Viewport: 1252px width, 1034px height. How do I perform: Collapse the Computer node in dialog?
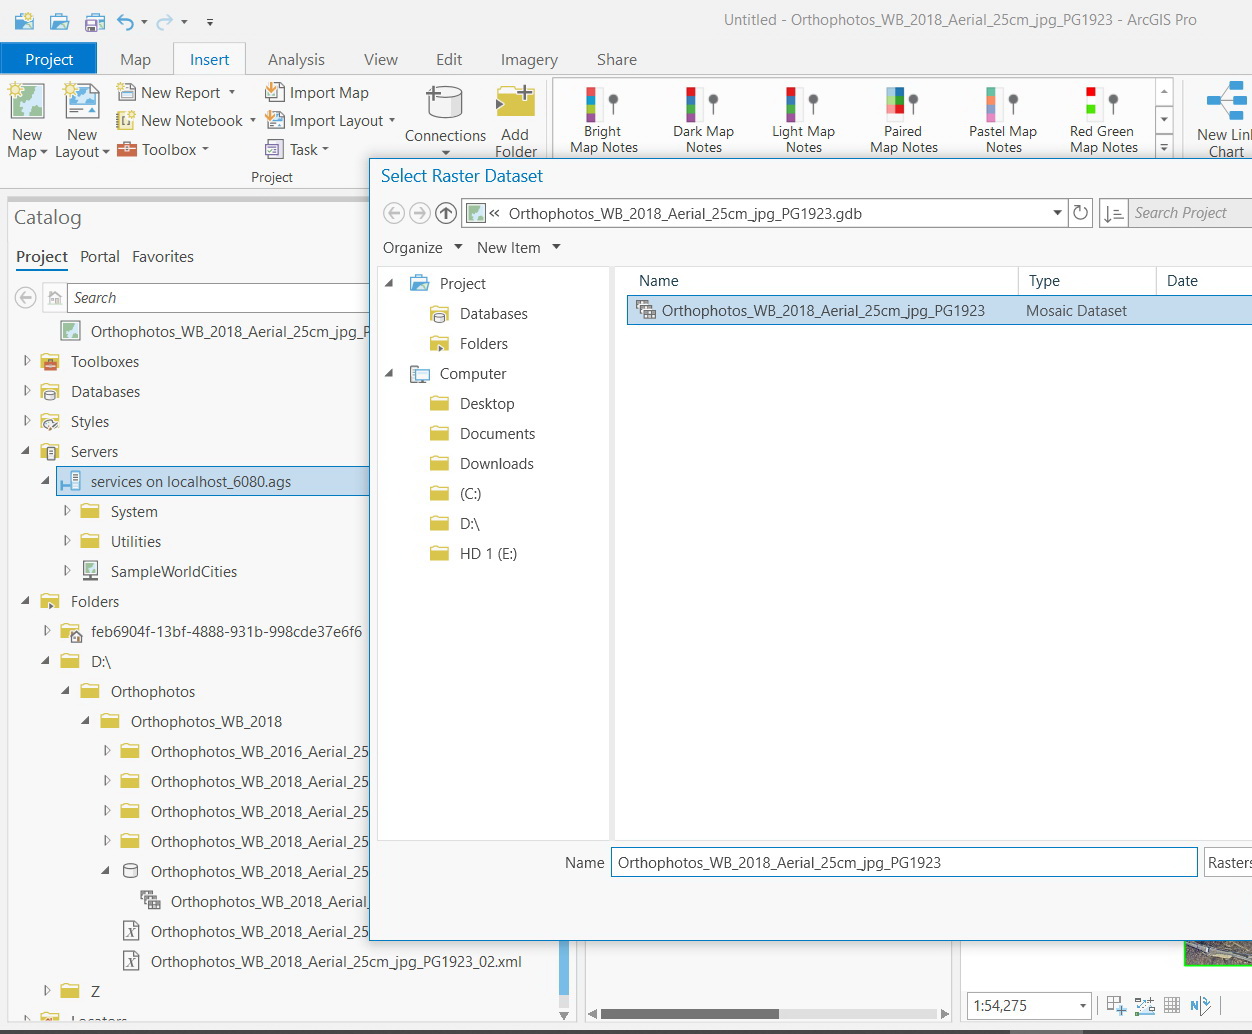[x=390, y=373]
